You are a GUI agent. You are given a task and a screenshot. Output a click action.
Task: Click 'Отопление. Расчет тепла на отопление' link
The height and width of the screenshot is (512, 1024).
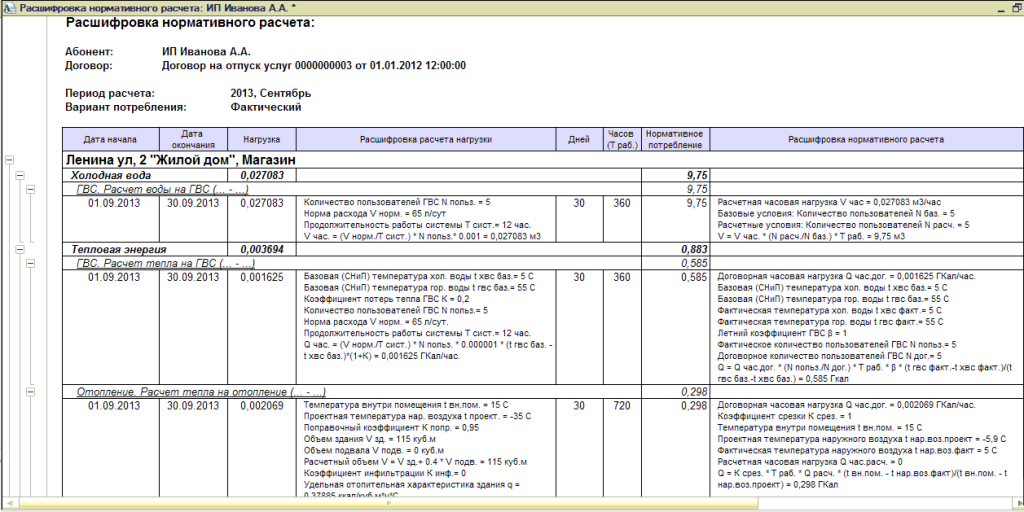tap(201, 392)
